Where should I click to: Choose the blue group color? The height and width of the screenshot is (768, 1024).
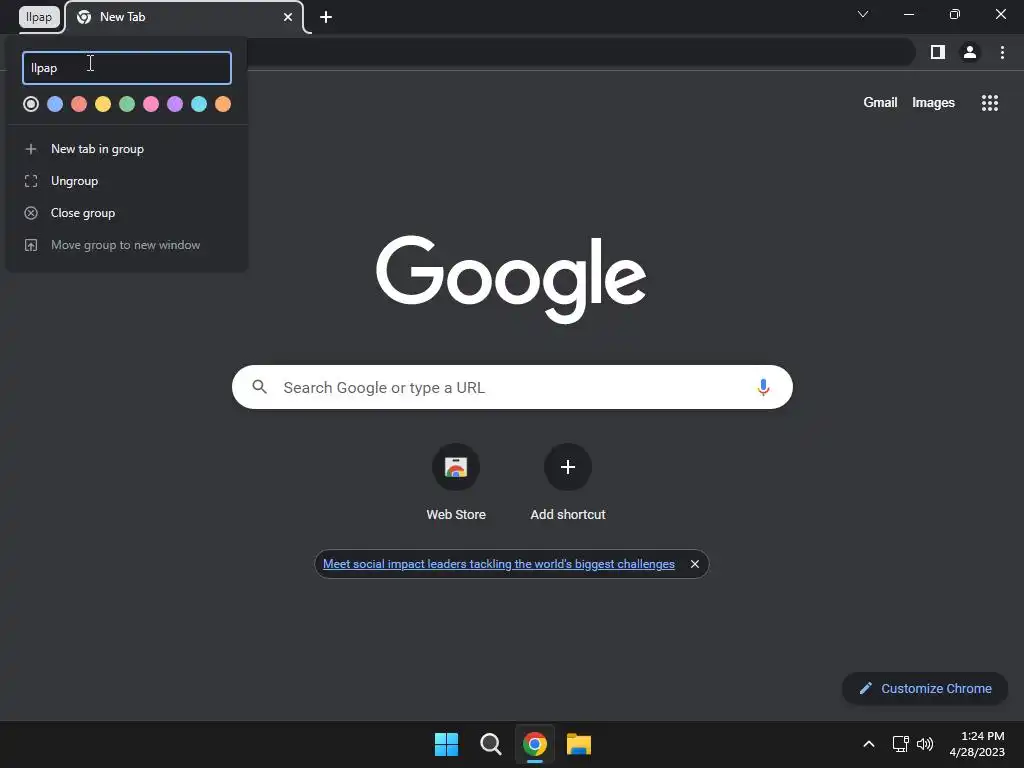[x=55, y=104]
